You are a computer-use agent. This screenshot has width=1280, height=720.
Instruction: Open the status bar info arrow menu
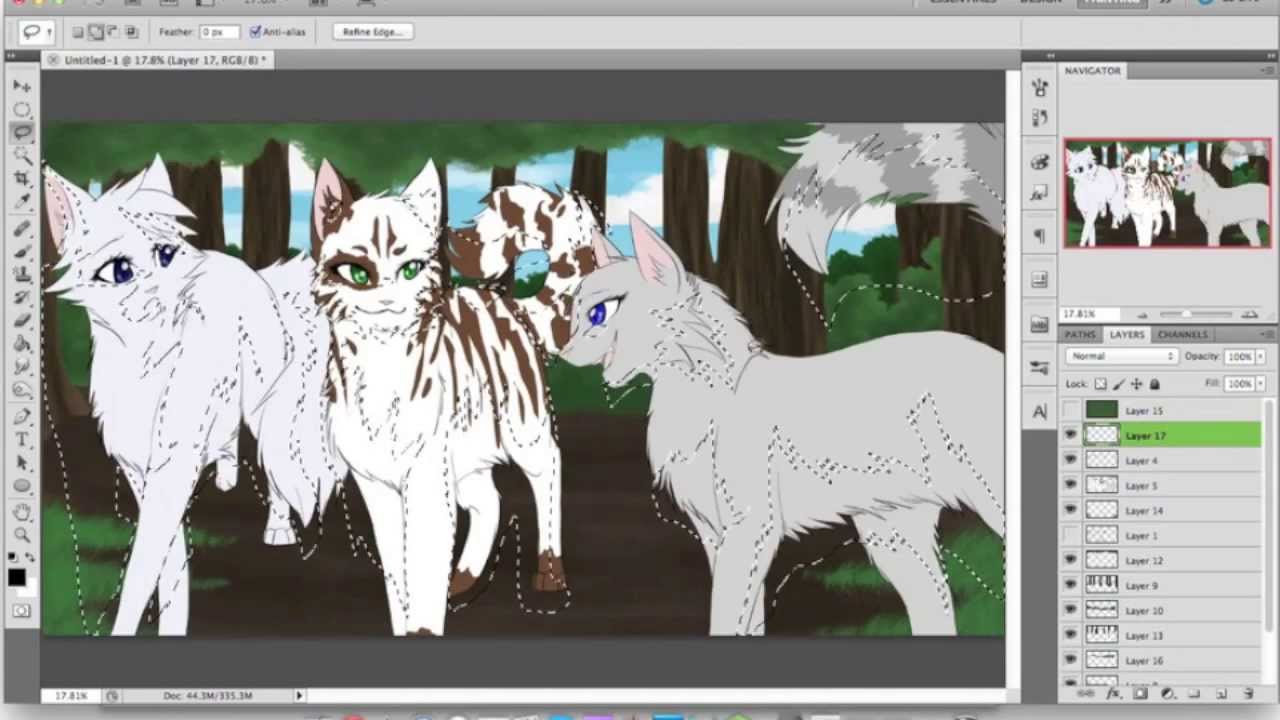click(x=298, y=695)
